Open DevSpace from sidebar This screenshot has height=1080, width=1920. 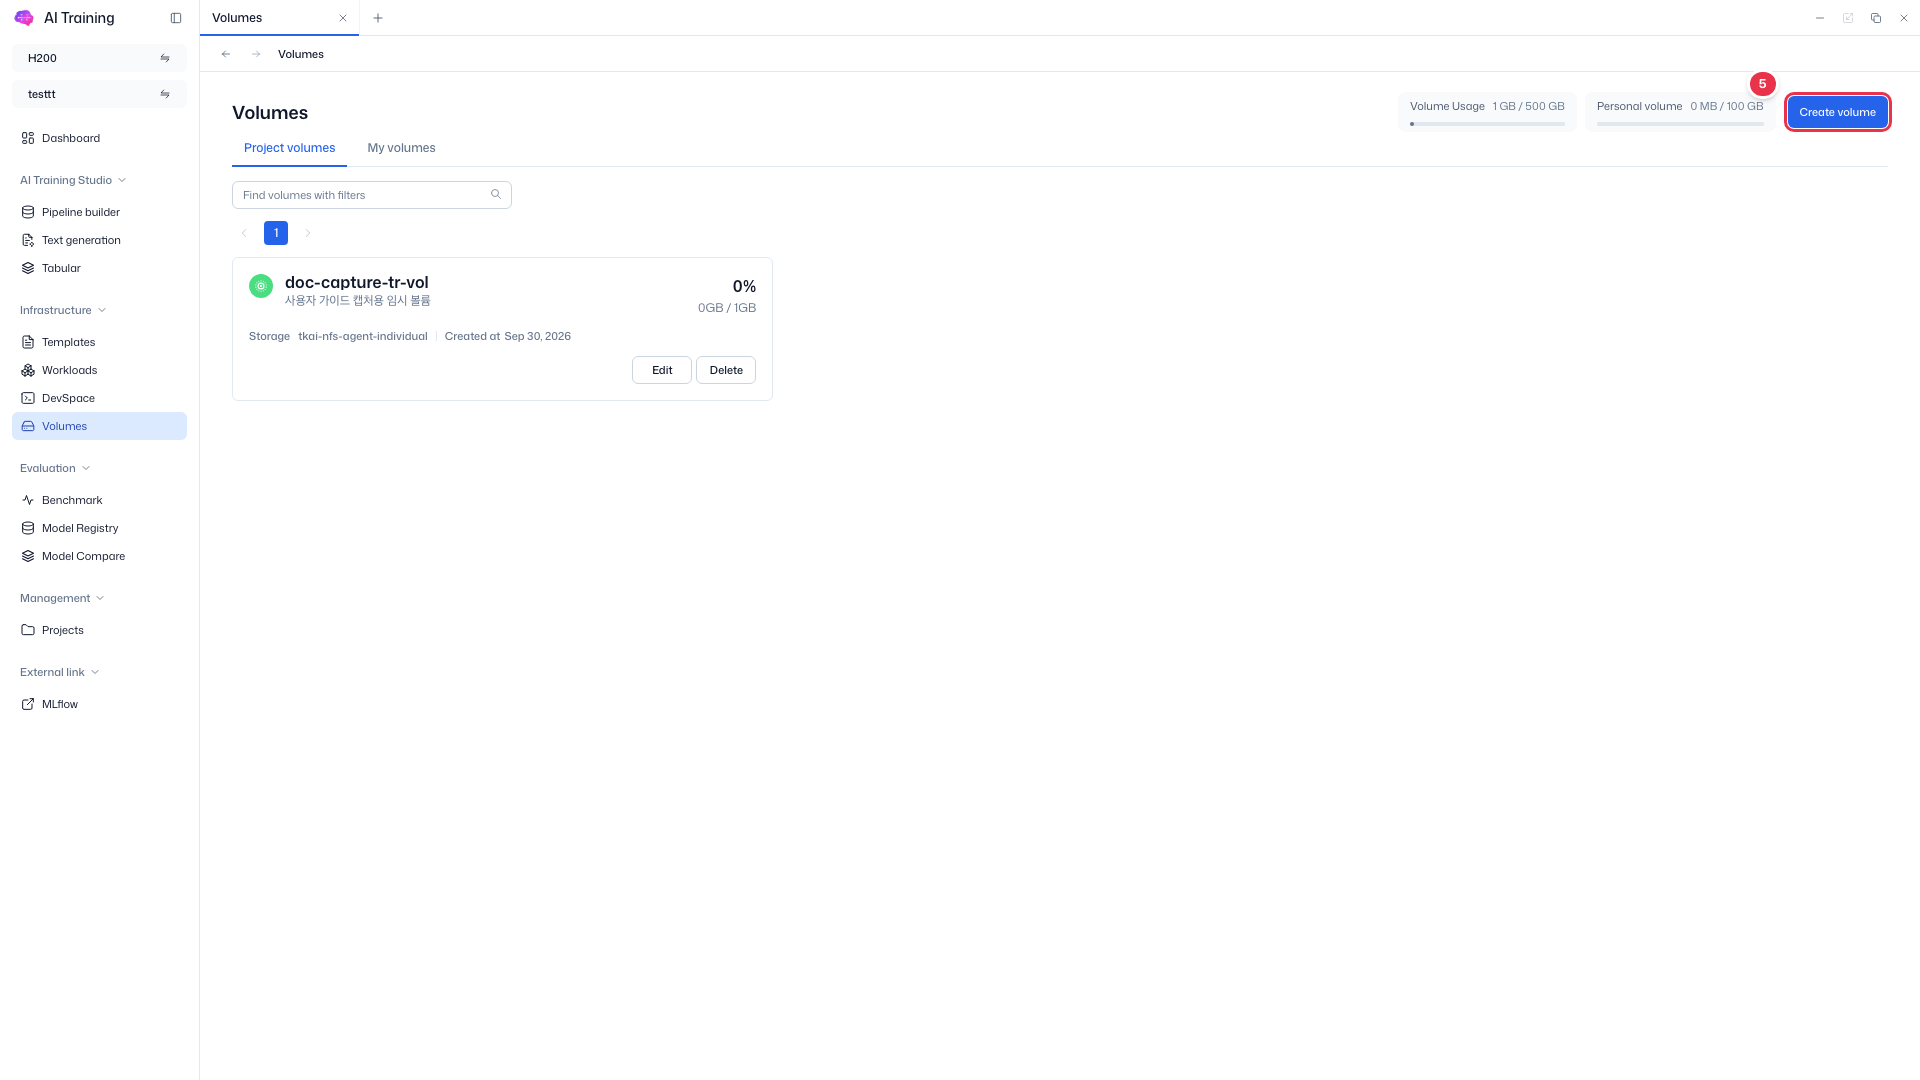99,398
